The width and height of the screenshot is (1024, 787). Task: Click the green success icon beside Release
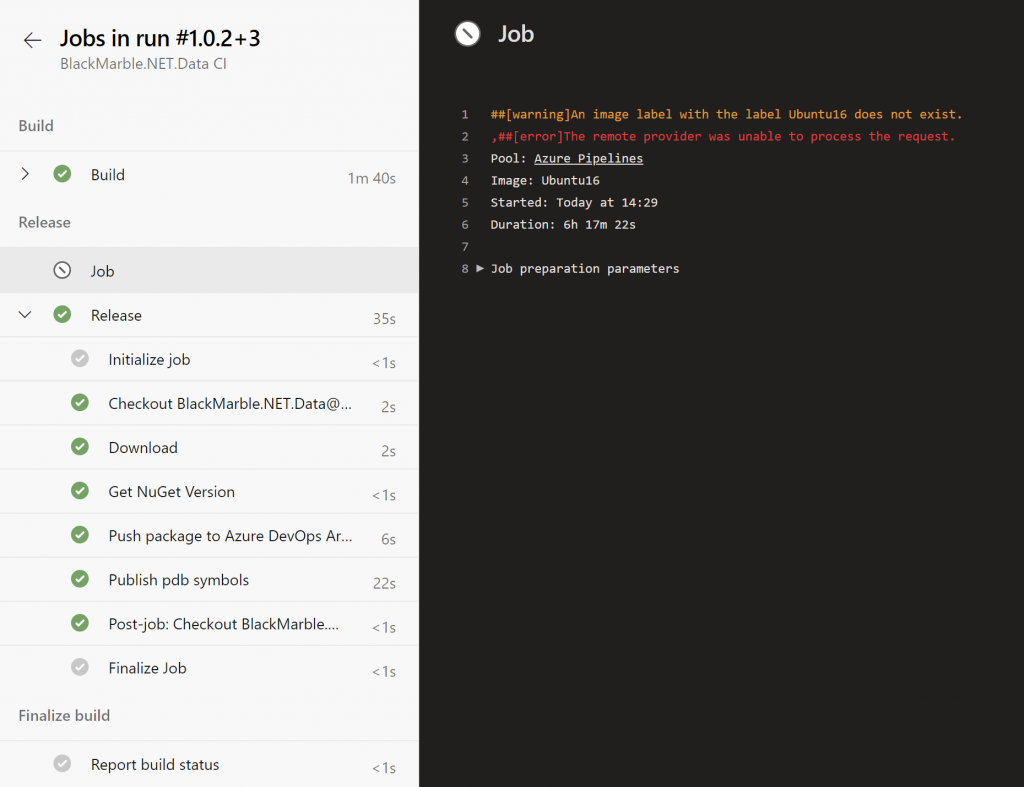[62, 314]
